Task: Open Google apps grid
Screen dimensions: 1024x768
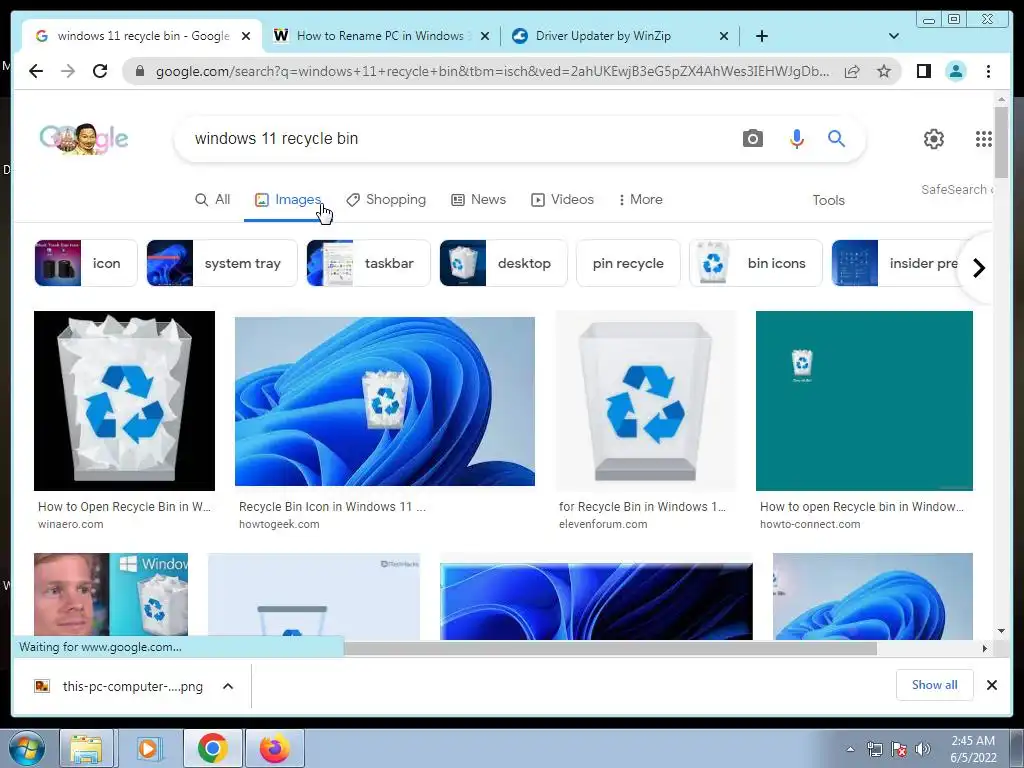Action: (x=984, y=138)
